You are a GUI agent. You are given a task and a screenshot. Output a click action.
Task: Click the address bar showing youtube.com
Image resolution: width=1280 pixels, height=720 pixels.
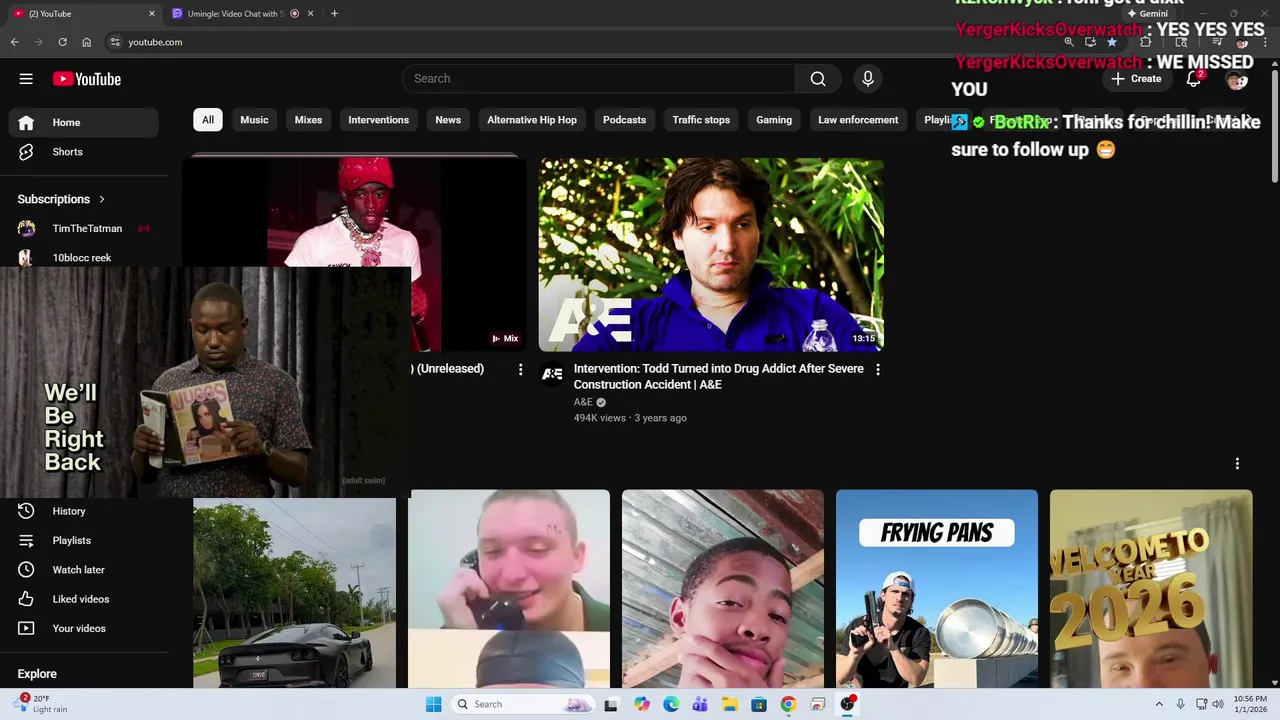580,42
